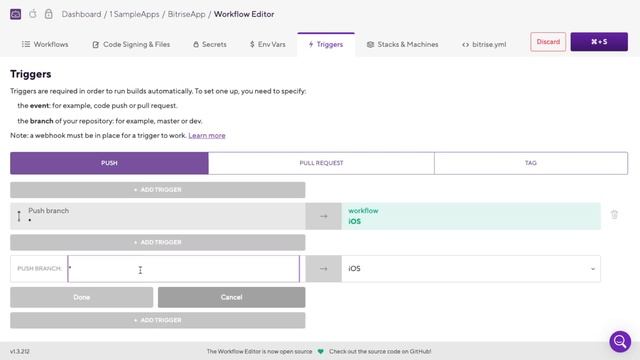Image resolution: width=640 pixels, height=360 pixels.
Task: Open the Secrets tab
Action: (210, 44)
